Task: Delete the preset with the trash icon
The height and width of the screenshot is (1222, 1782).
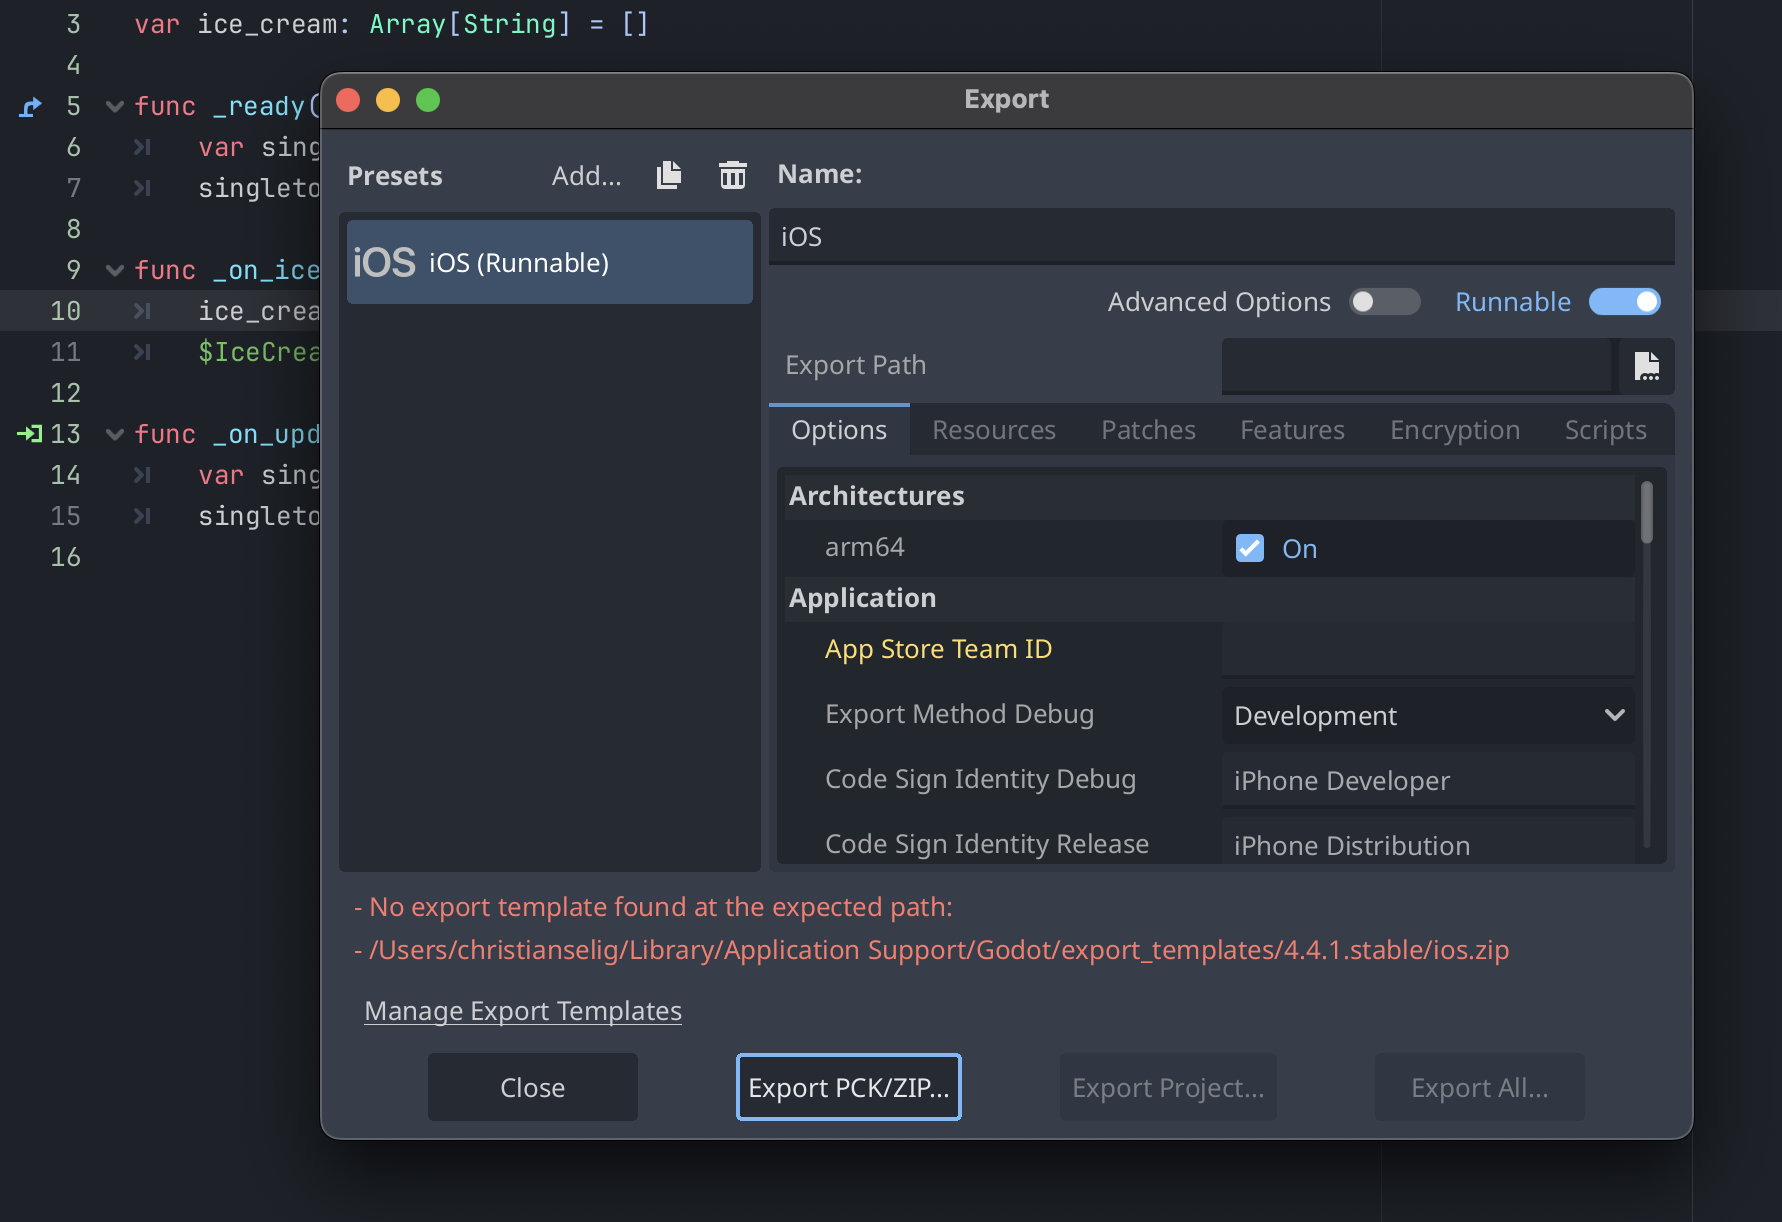Action: coord(732,175)
